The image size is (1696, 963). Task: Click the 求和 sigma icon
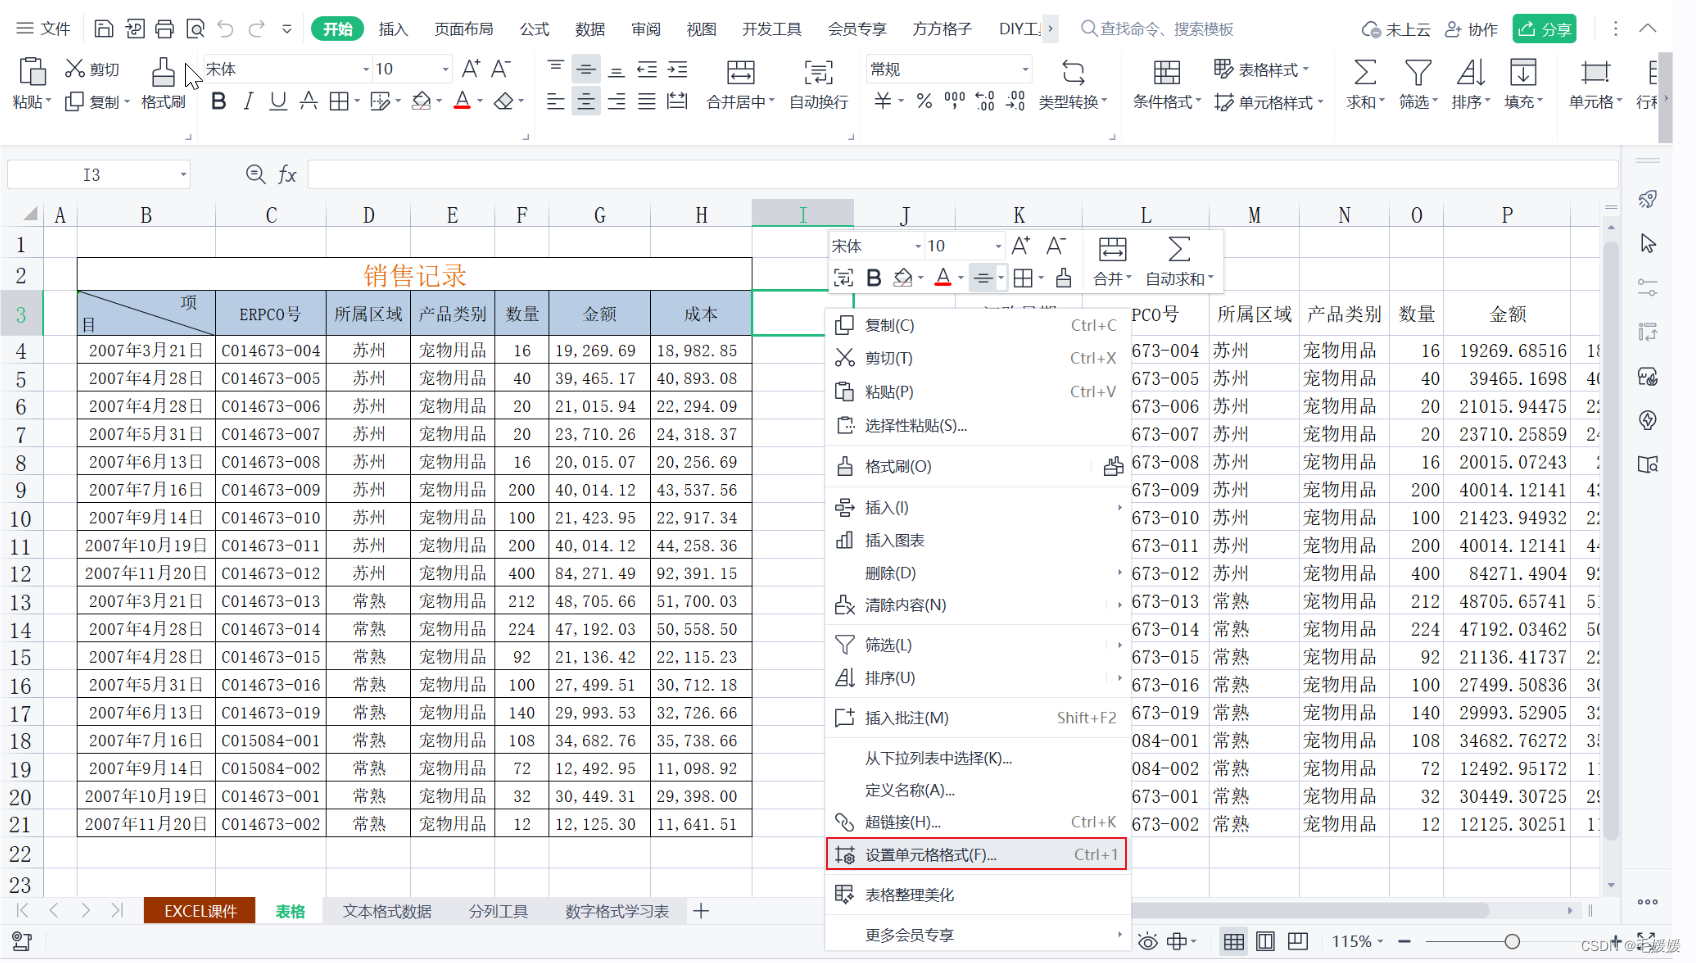(1365, 72)
